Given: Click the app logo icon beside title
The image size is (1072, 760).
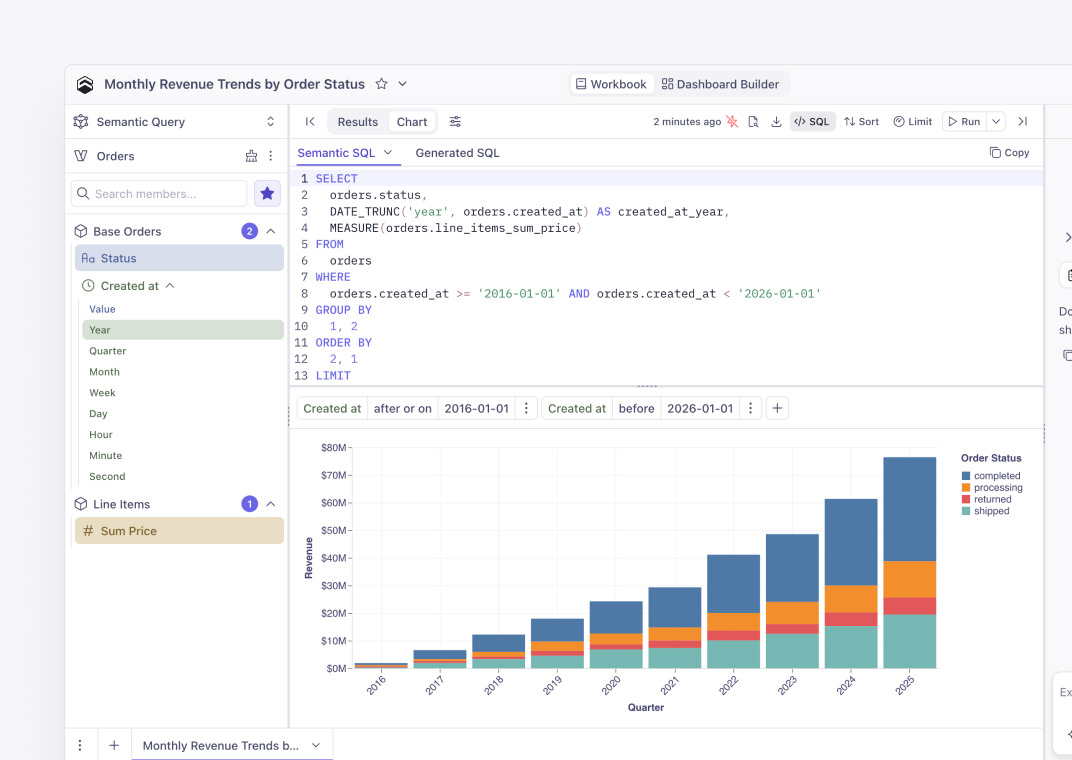Looking at the screenshot, I should (85, 84).
